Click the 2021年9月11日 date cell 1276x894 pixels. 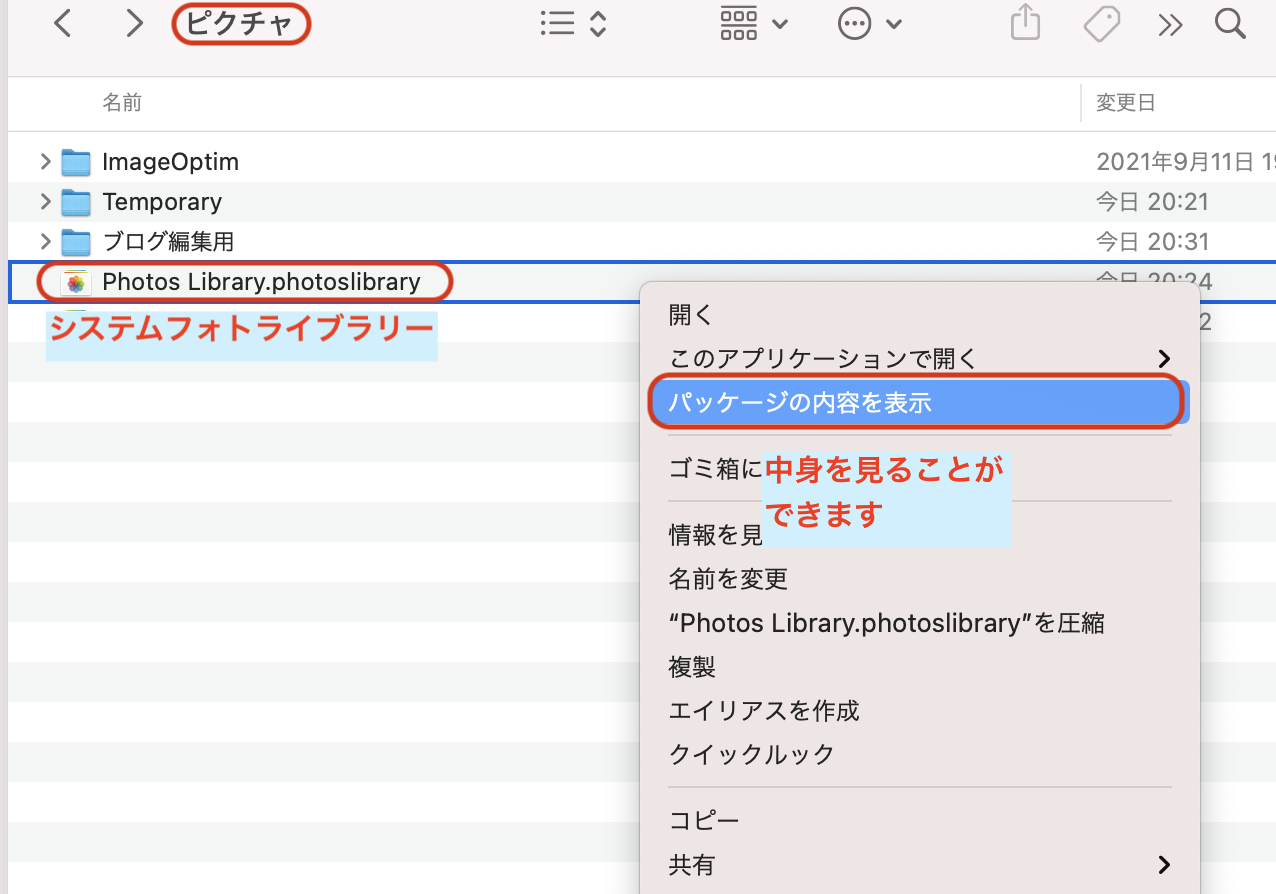[1186, 162]
